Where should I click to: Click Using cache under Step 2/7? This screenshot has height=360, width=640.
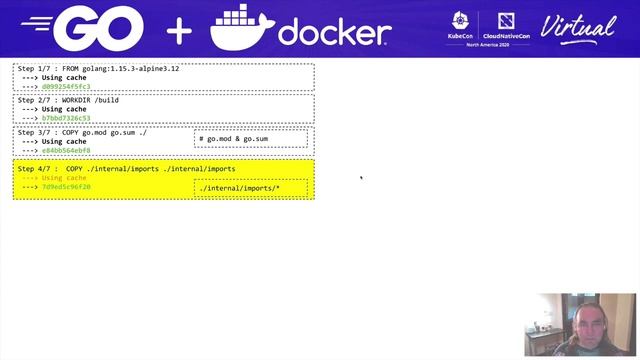point(64,109)
